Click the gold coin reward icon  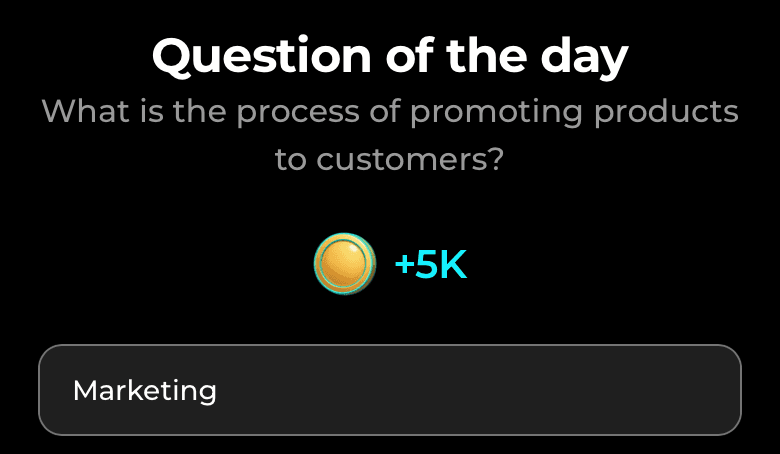[345, 264]
